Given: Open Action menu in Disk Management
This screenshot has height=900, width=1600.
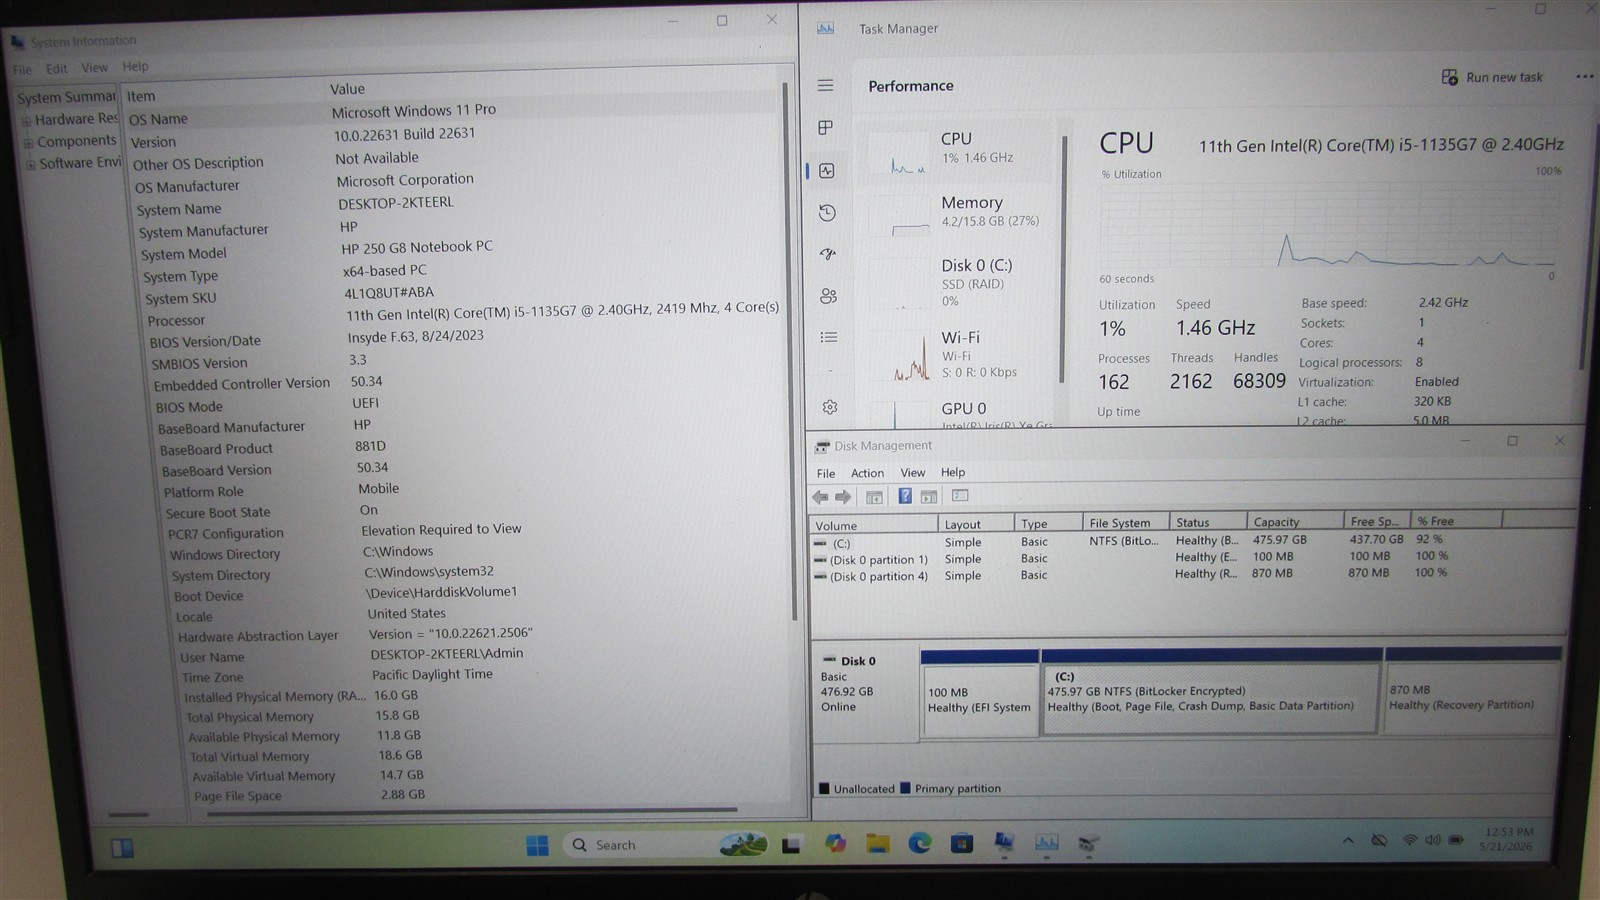Looking at the screenshot, I should [x=867, y=473].
